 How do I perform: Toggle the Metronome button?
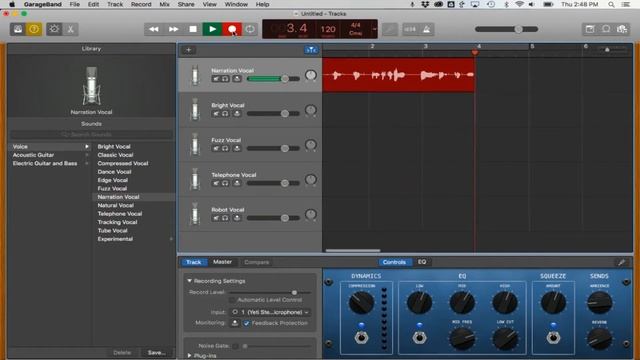click(427, 29)
